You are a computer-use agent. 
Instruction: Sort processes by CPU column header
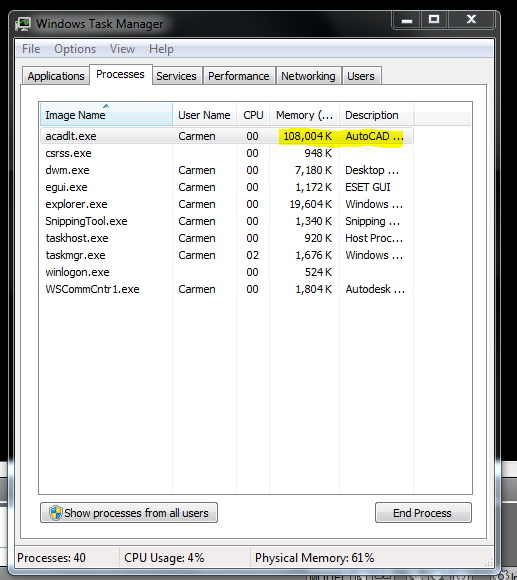[253, 115]
